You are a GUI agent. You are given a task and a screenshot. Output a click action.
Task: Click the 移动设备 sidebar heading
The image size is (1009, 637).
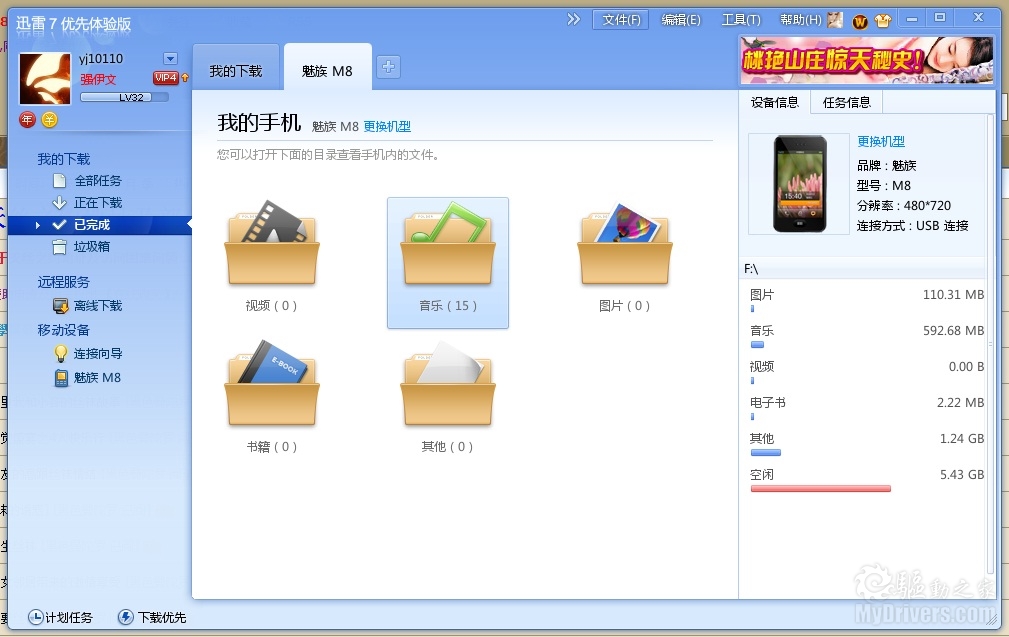point(64,330)
